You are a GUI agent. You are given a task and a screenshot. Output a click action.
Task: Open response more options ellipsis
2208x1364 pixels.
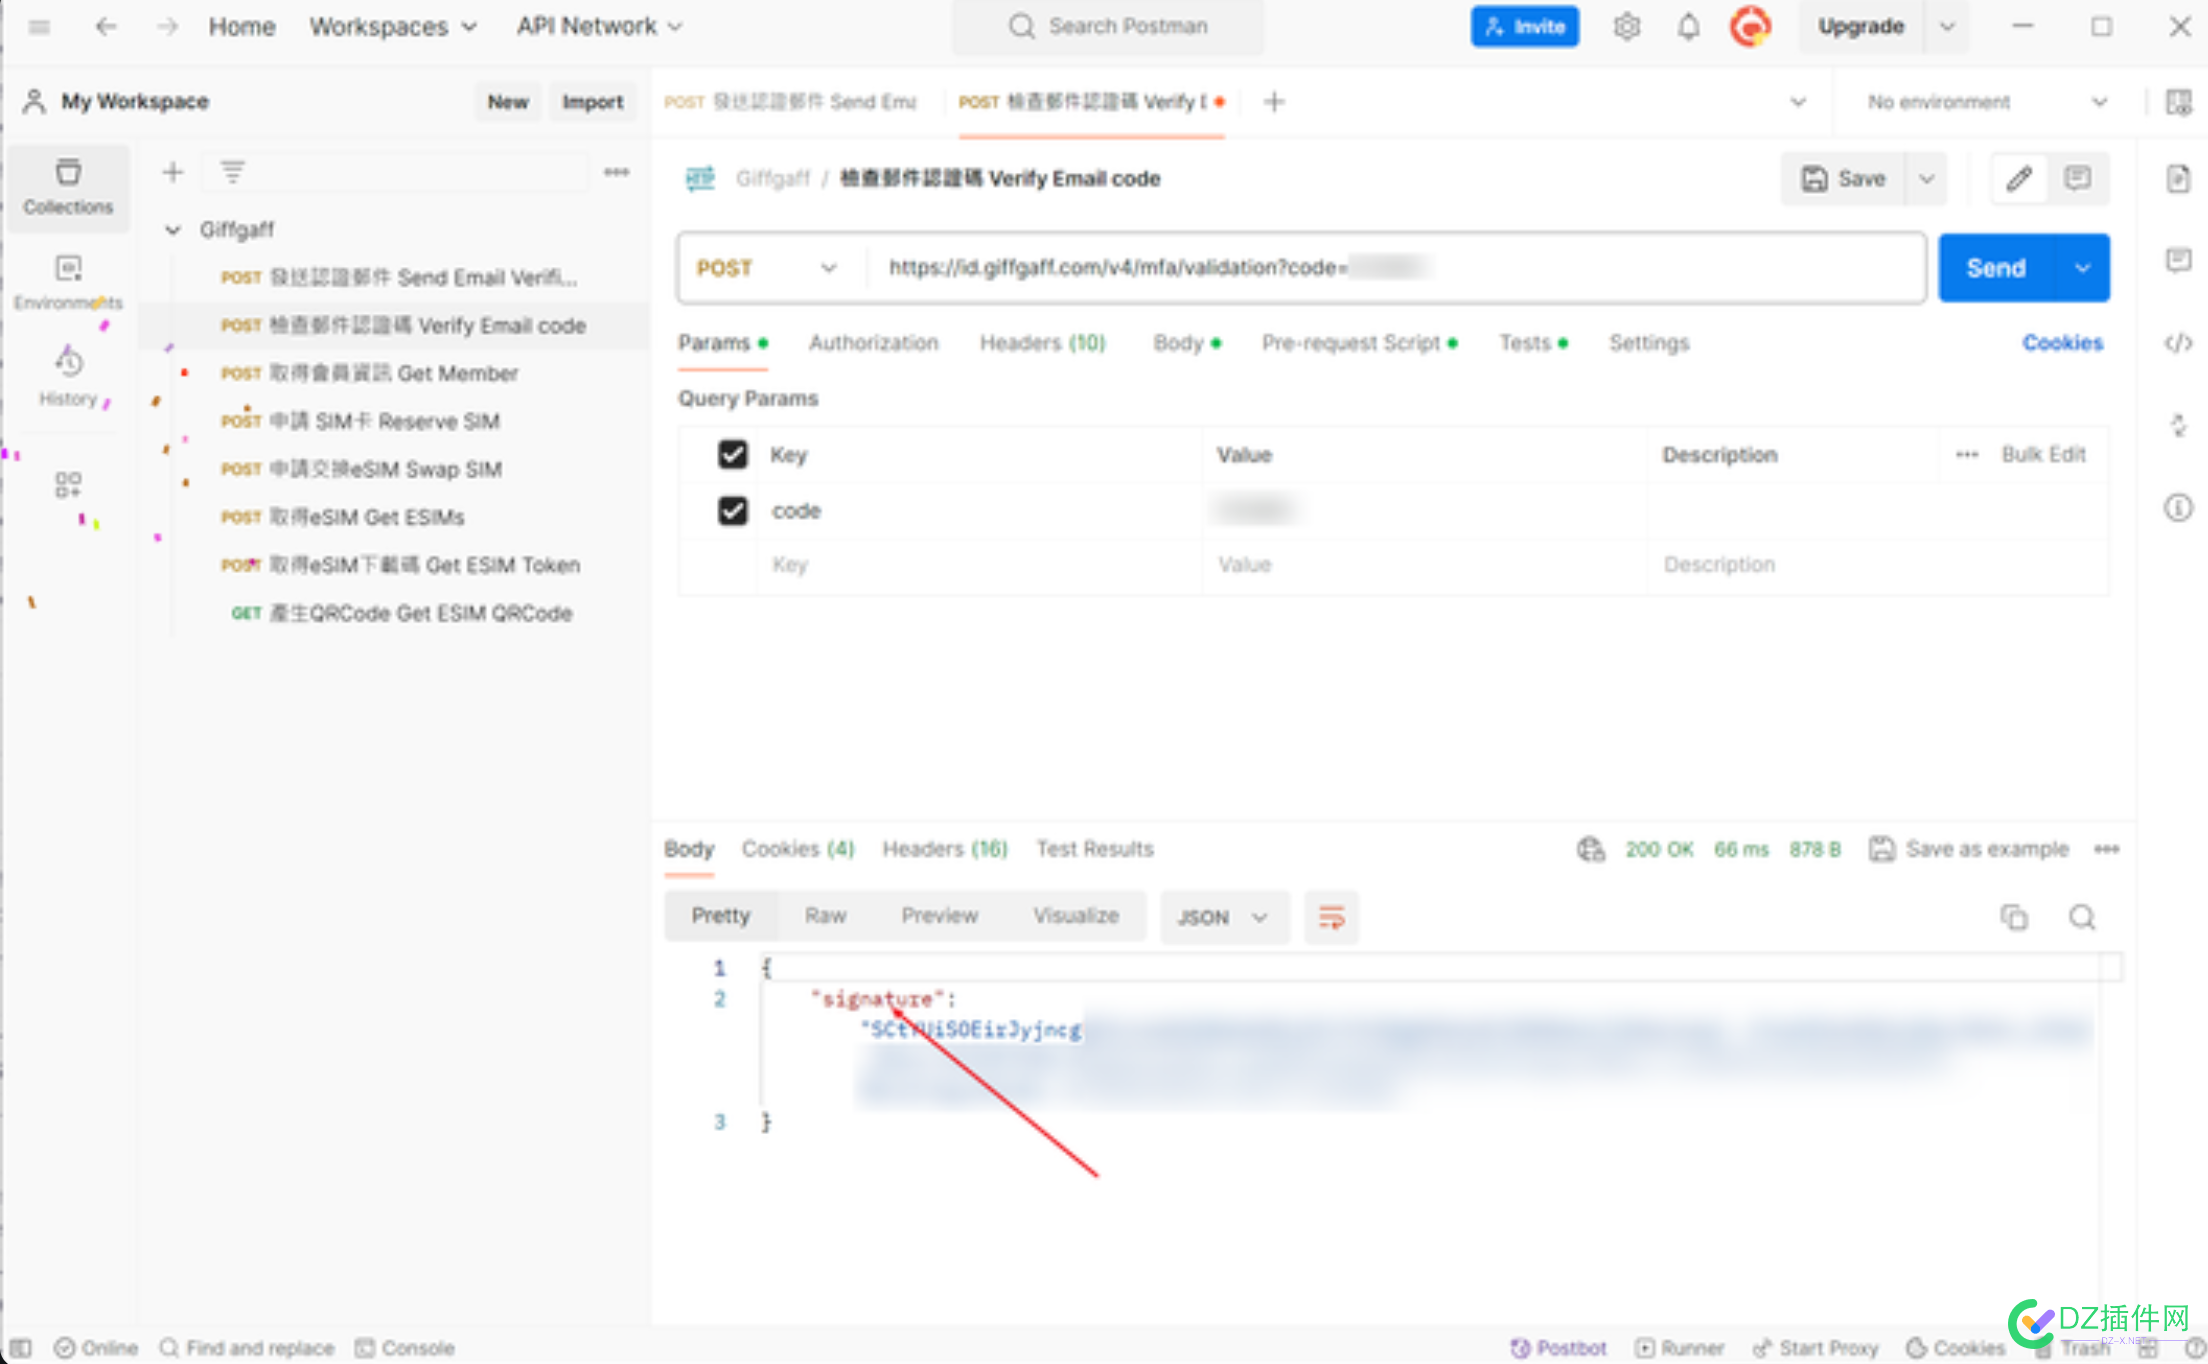click(2107, 849)
